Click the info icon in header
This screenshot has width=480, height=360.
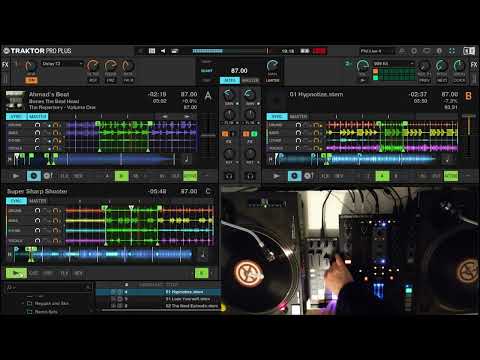tap(439, 51)
